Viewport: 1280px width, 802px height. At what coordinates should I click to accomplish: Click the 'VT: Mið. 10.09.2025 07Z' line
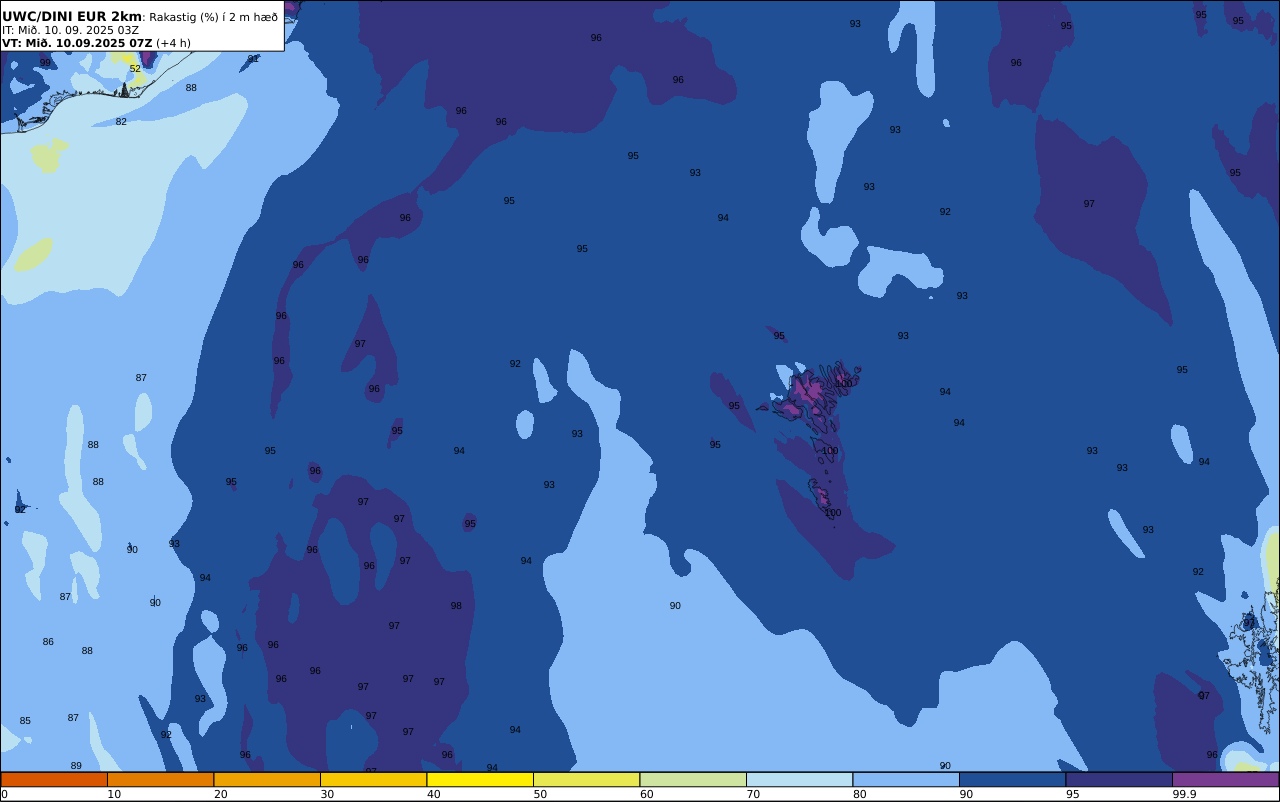click(x=77, y=43)
